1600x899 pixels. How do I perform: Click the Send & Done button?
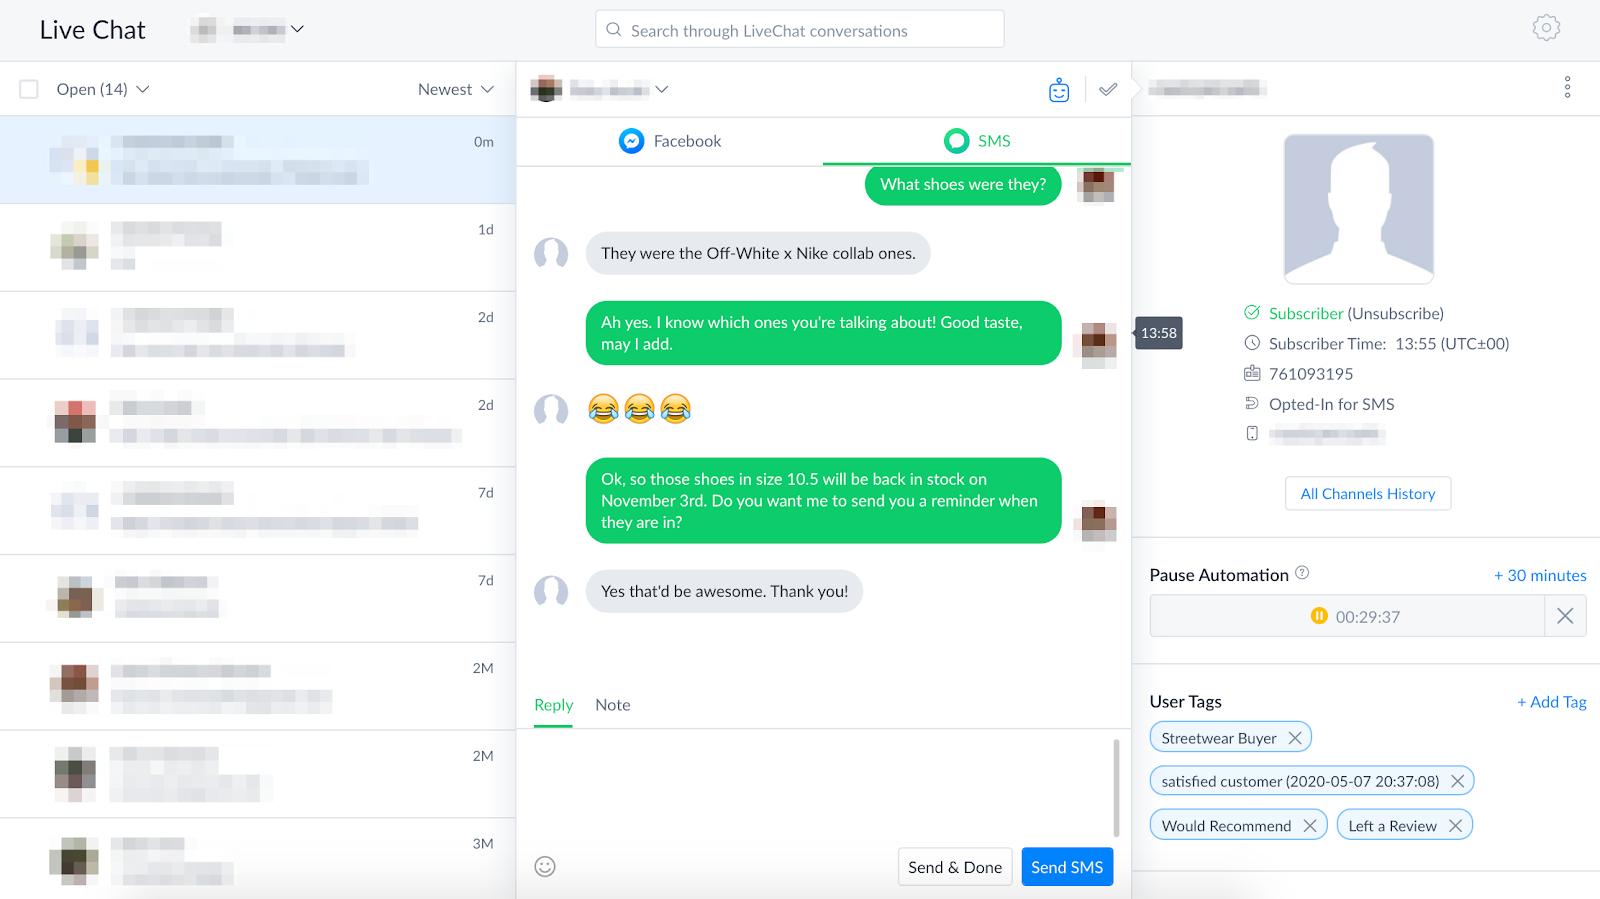point(955,867)
